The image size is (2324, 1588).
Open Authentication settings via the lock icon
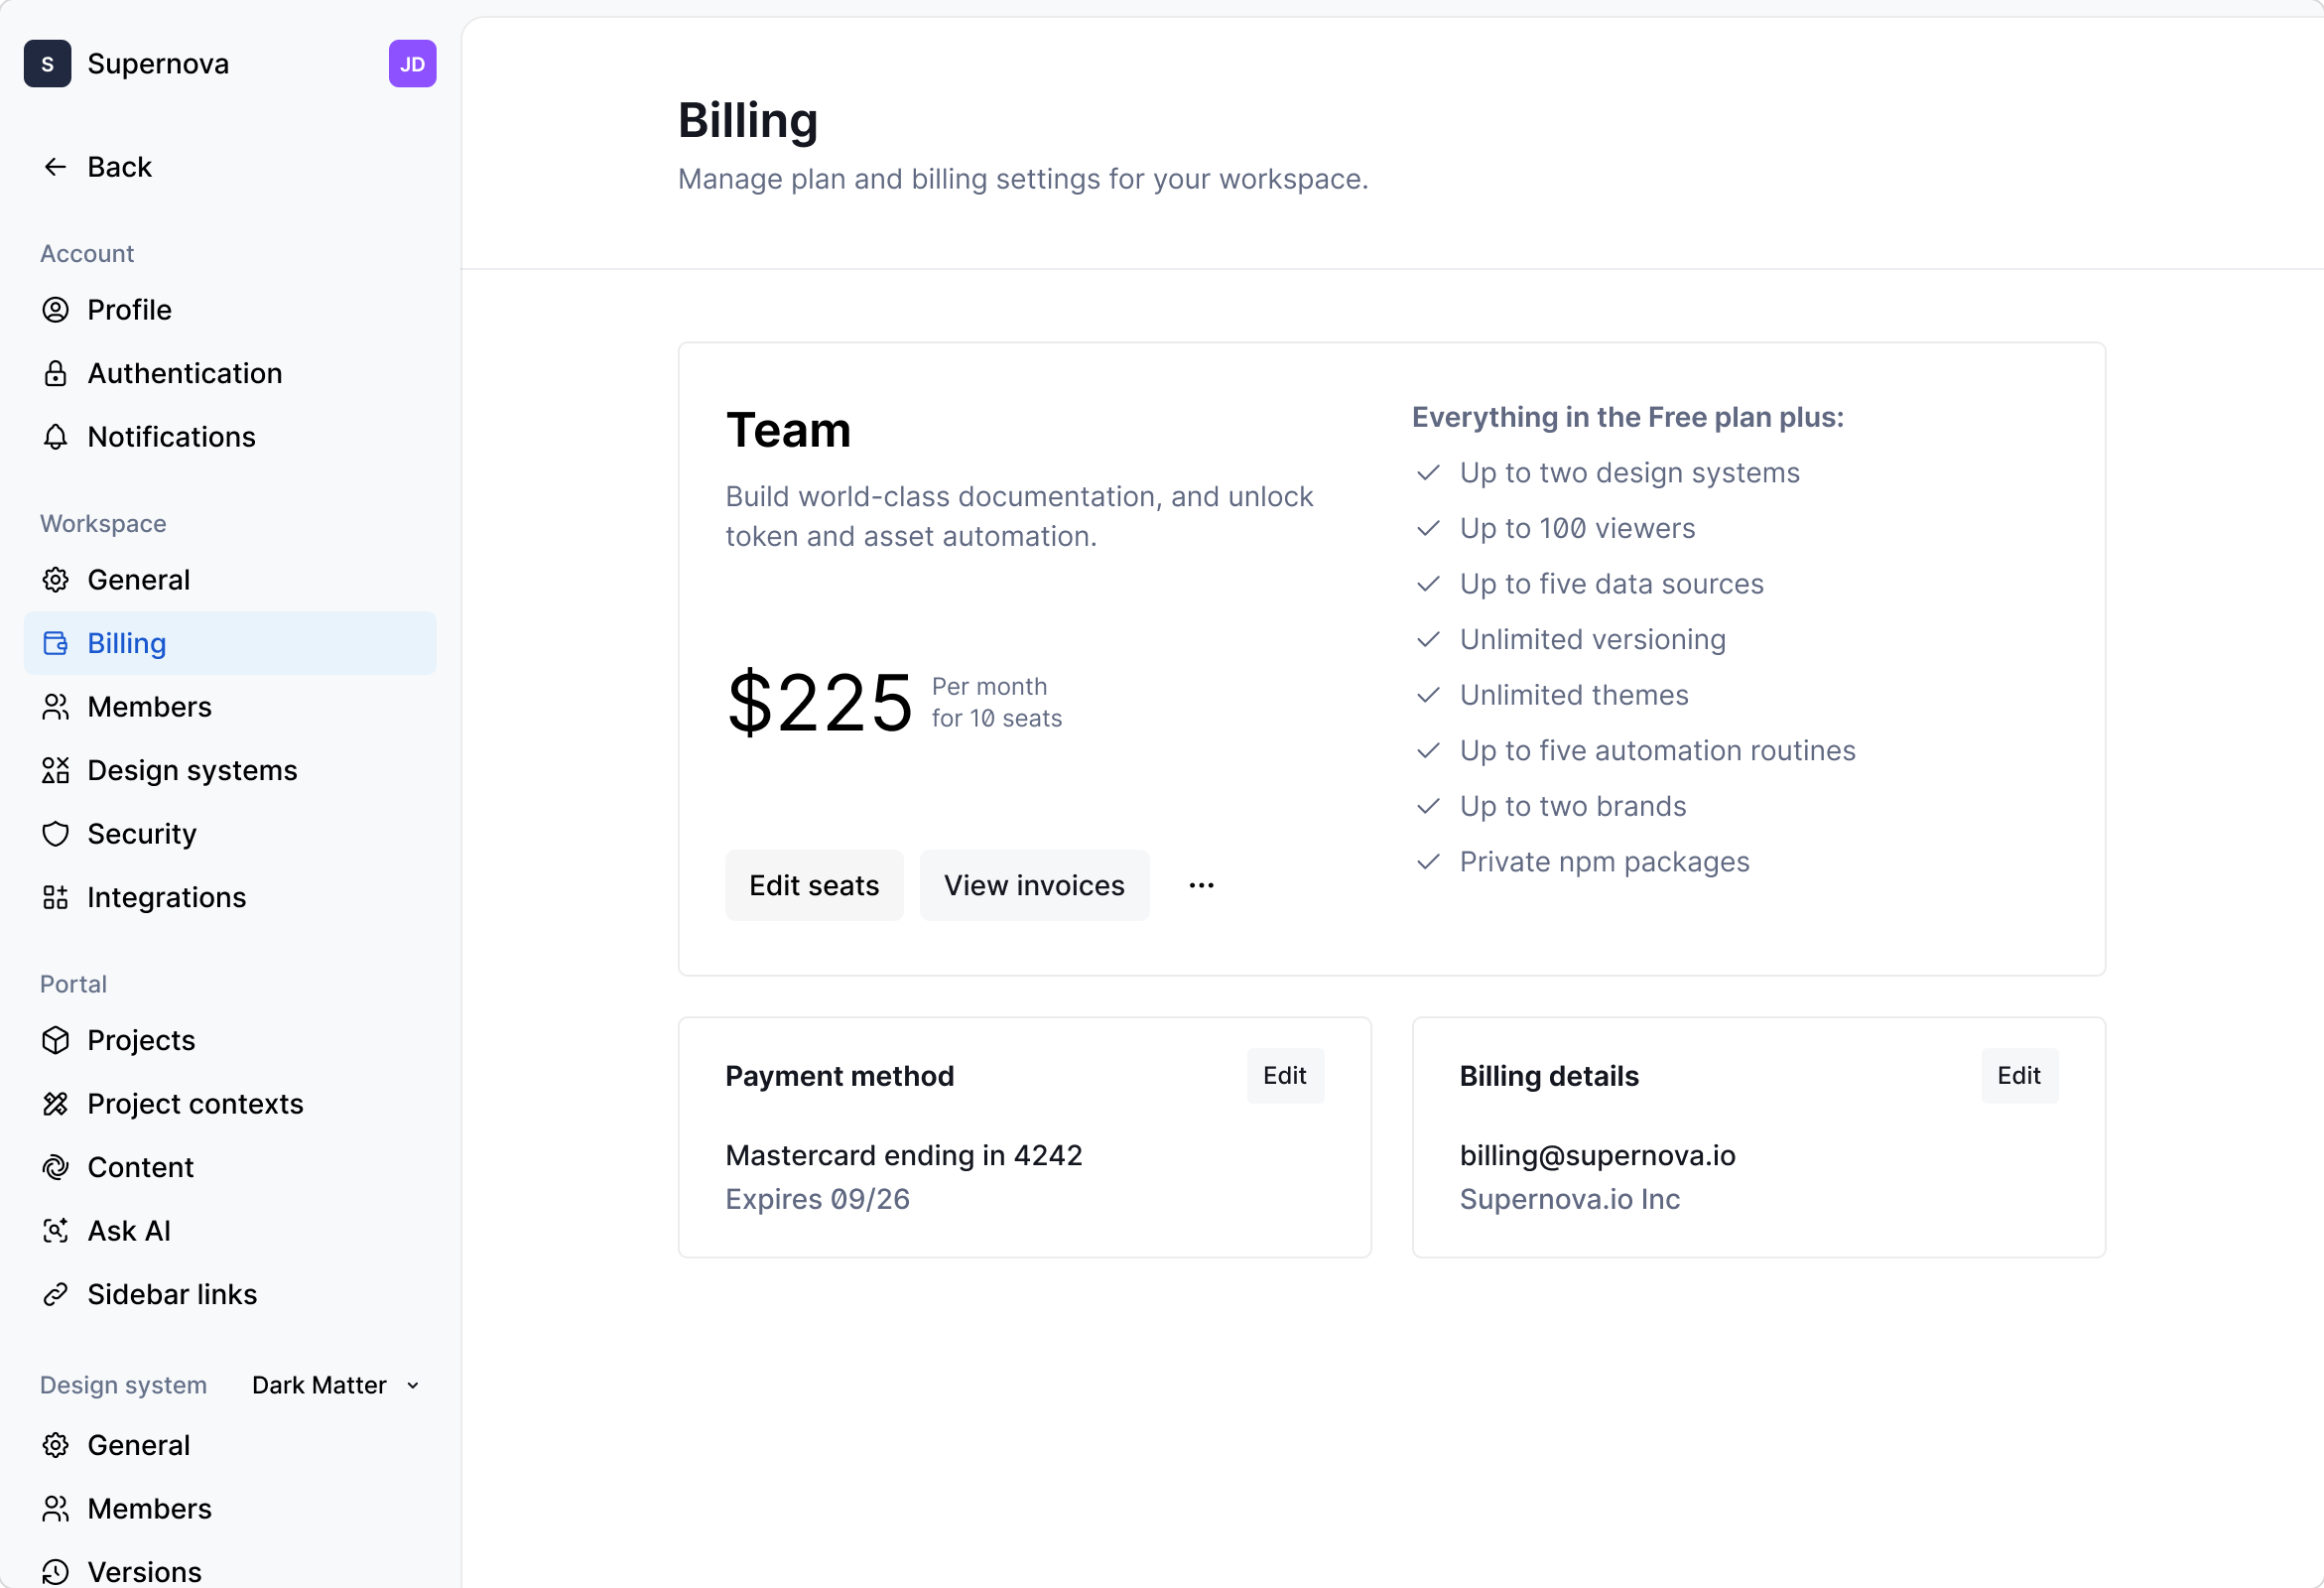click(x=56, y=372)
